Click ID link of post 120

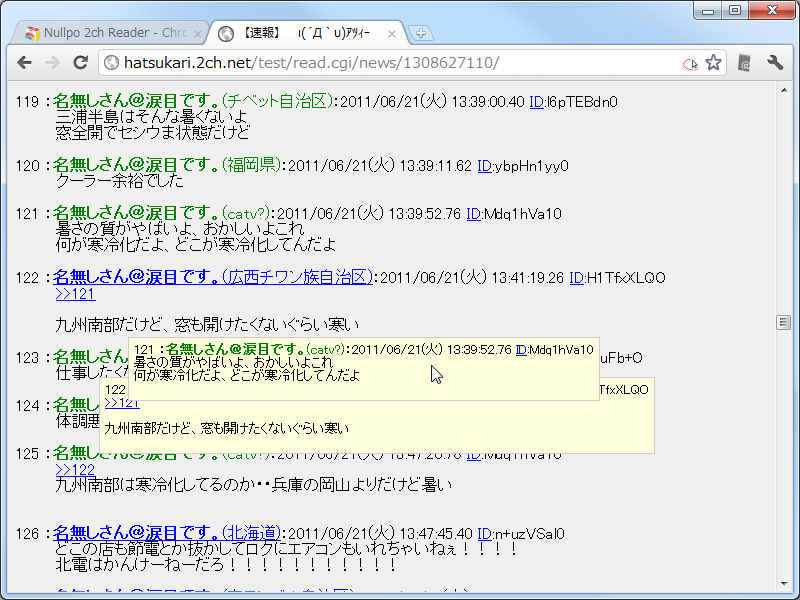pyautogui.click(x=485, y=165)
